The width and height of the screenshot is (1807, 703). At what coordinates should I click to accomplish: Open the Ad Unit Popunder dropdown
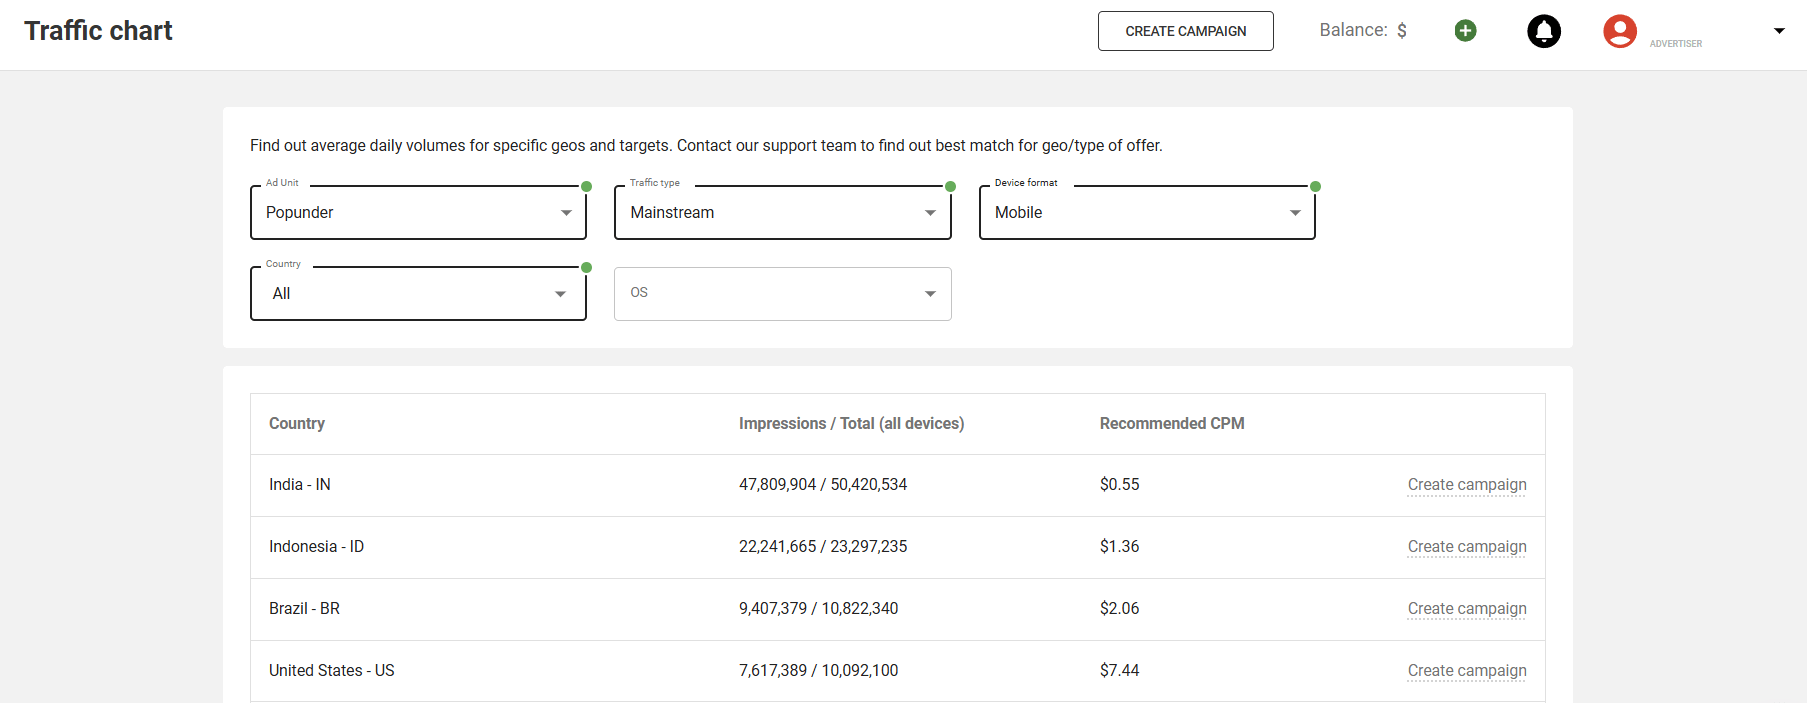coord(418,213)
